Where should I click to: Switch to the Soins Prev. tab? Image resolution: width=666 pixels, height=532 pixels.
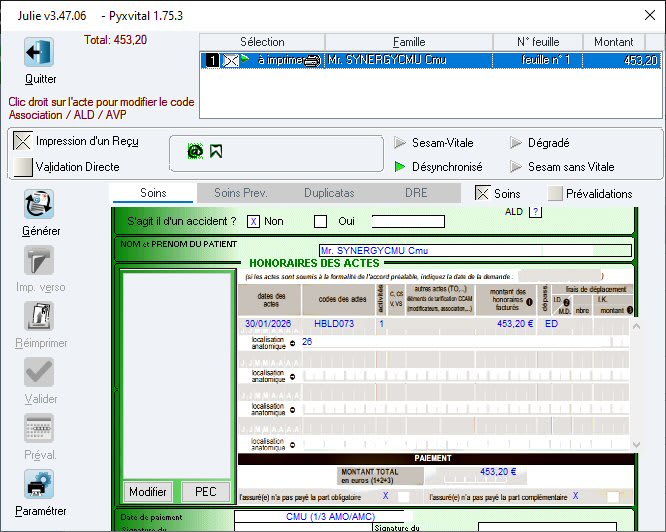241,193
